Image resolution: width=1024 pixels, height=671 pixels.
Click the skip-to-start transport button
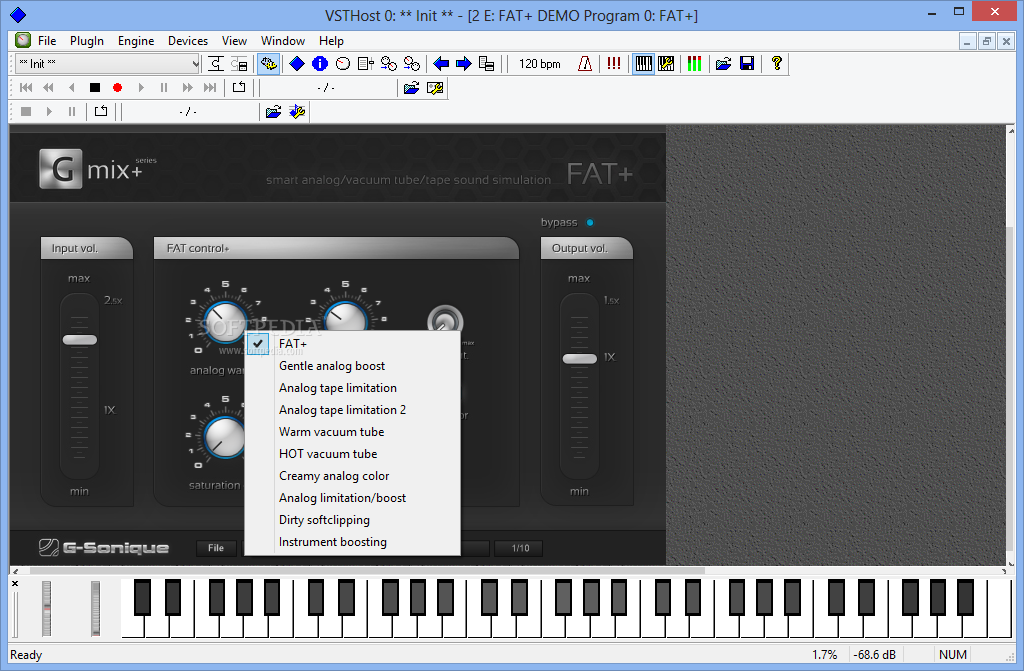[x=26, y=88]
